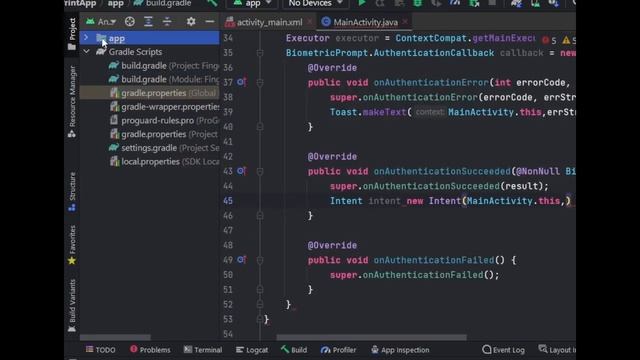Viewport: 640px width, 360px height.
Task: Click the yellow warning count indicator
Action: point(569,40)
